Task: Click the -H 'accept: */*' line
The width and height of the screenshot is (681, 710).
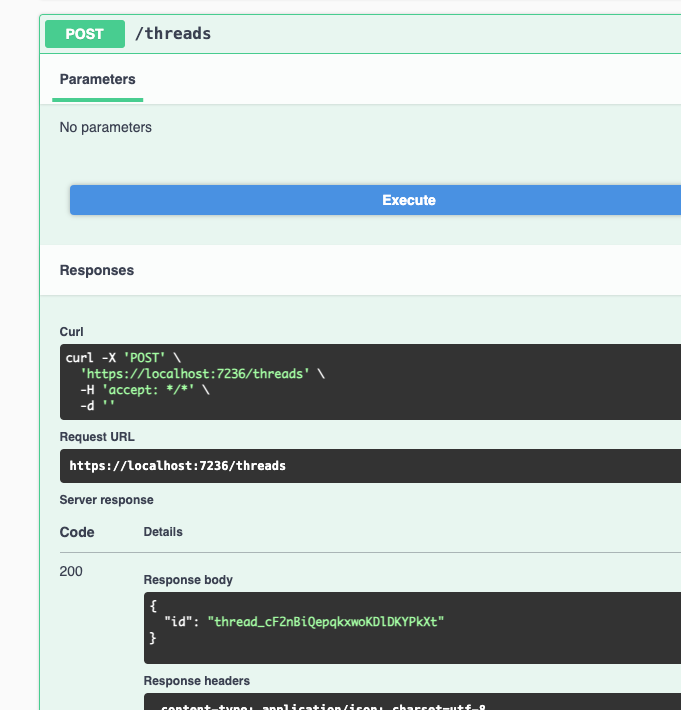Action: coord(145,389)
